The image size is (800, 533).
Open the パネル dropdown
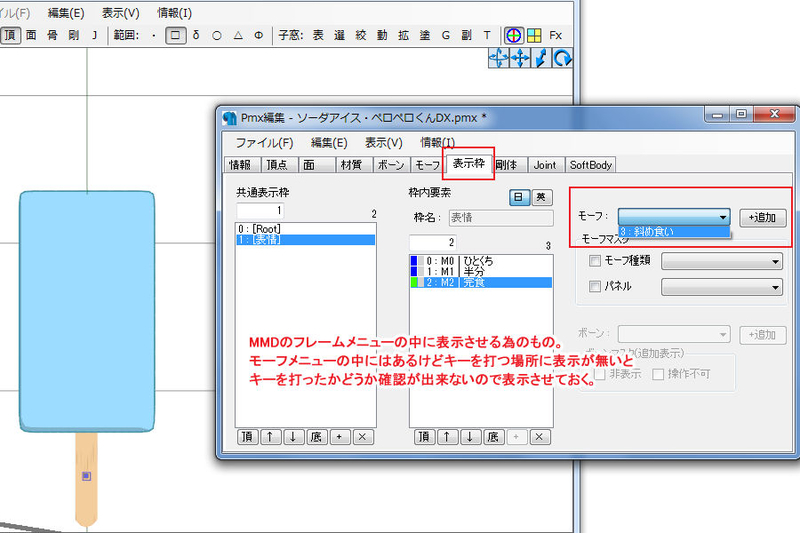click(x=722, y=287)
